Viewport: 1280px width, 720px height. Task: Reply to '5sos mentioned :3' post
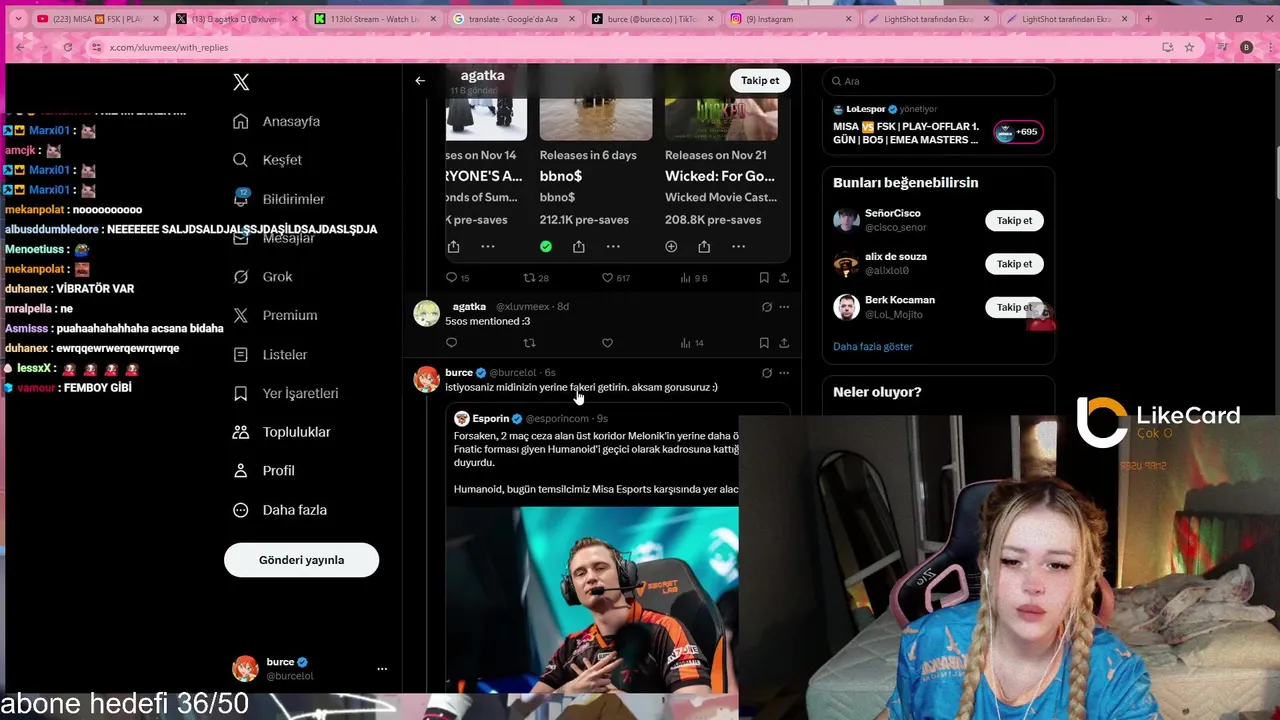[451, 343]
